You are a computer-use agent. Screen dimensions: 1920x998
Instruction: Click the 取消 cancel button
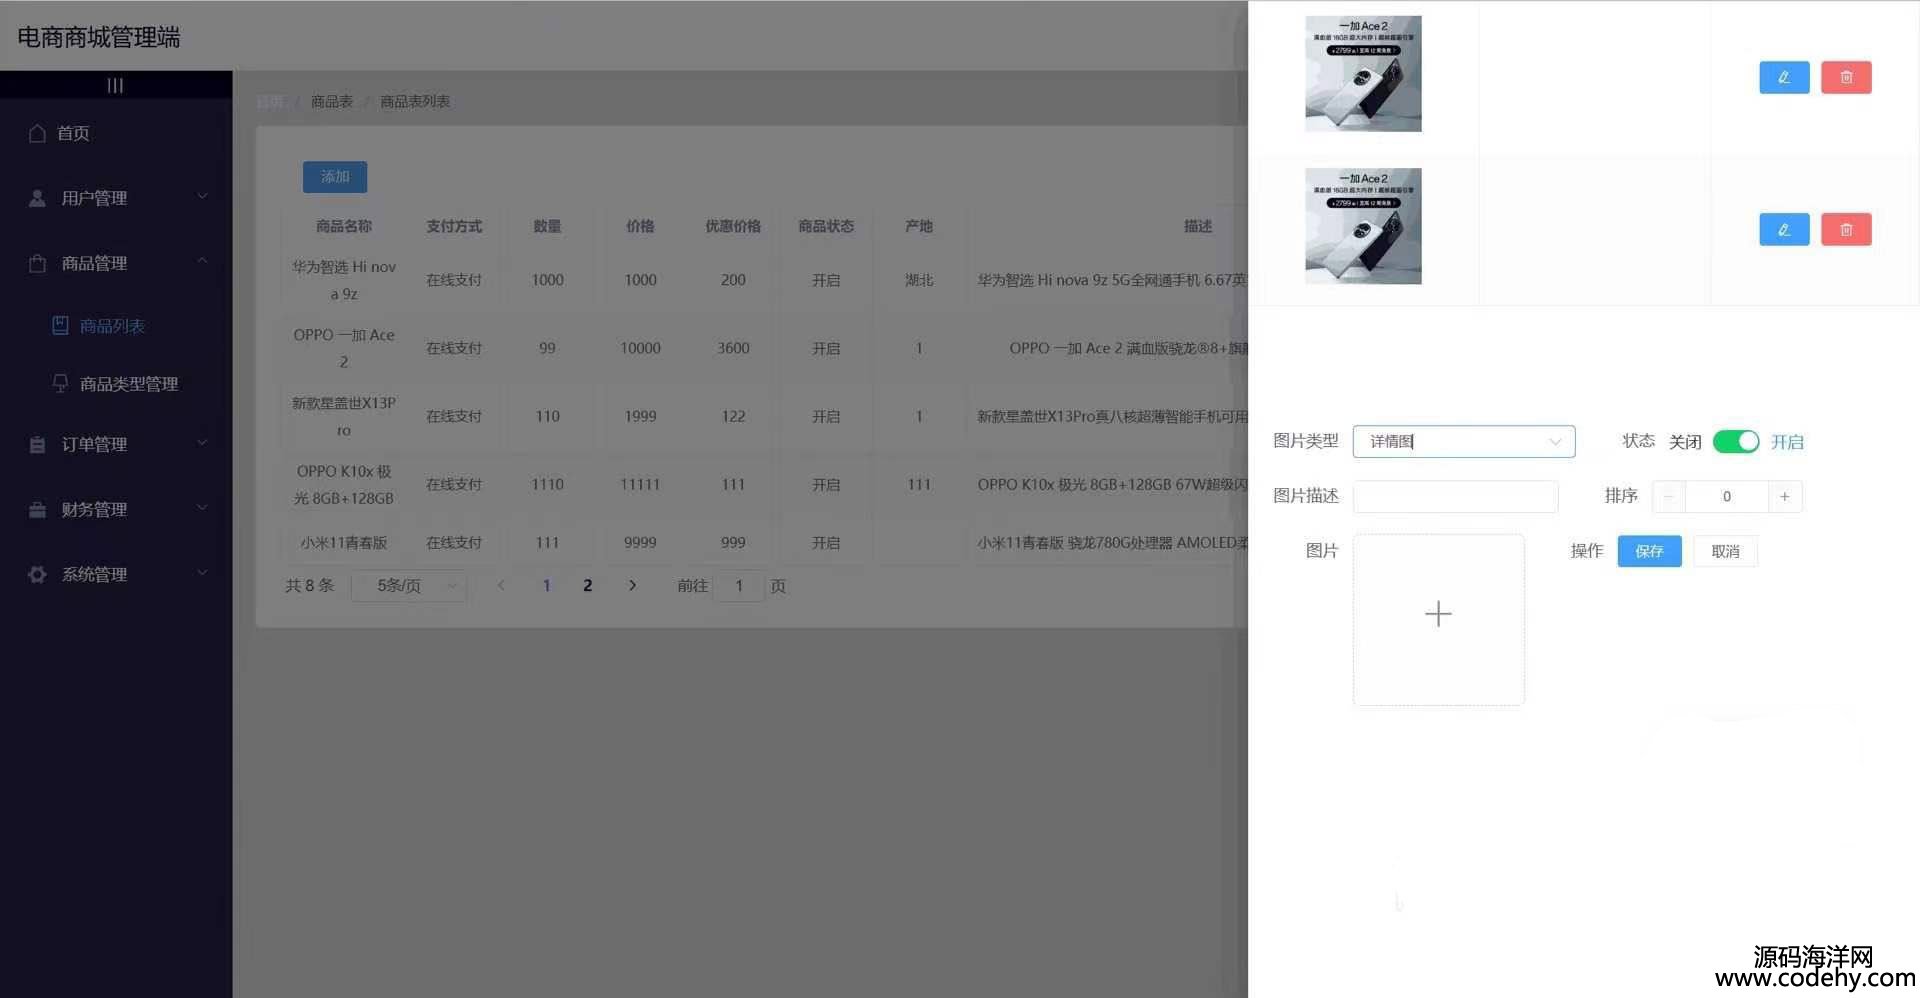coord(1725,551)
